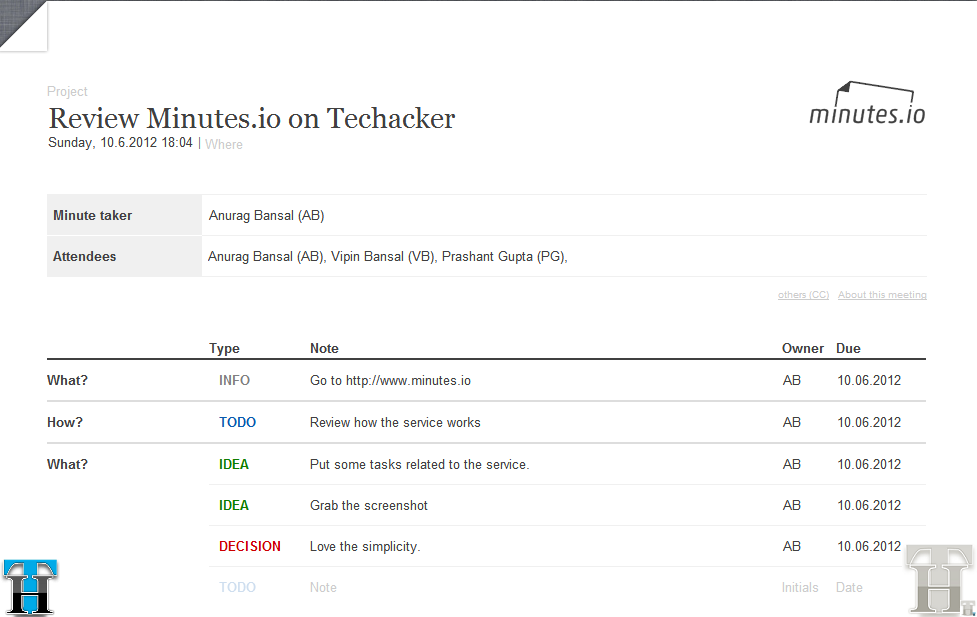Edit the meeting title Review Minutes.io on Techacker
The width and height of the screenshot is (977, 617).
(252, 118)
